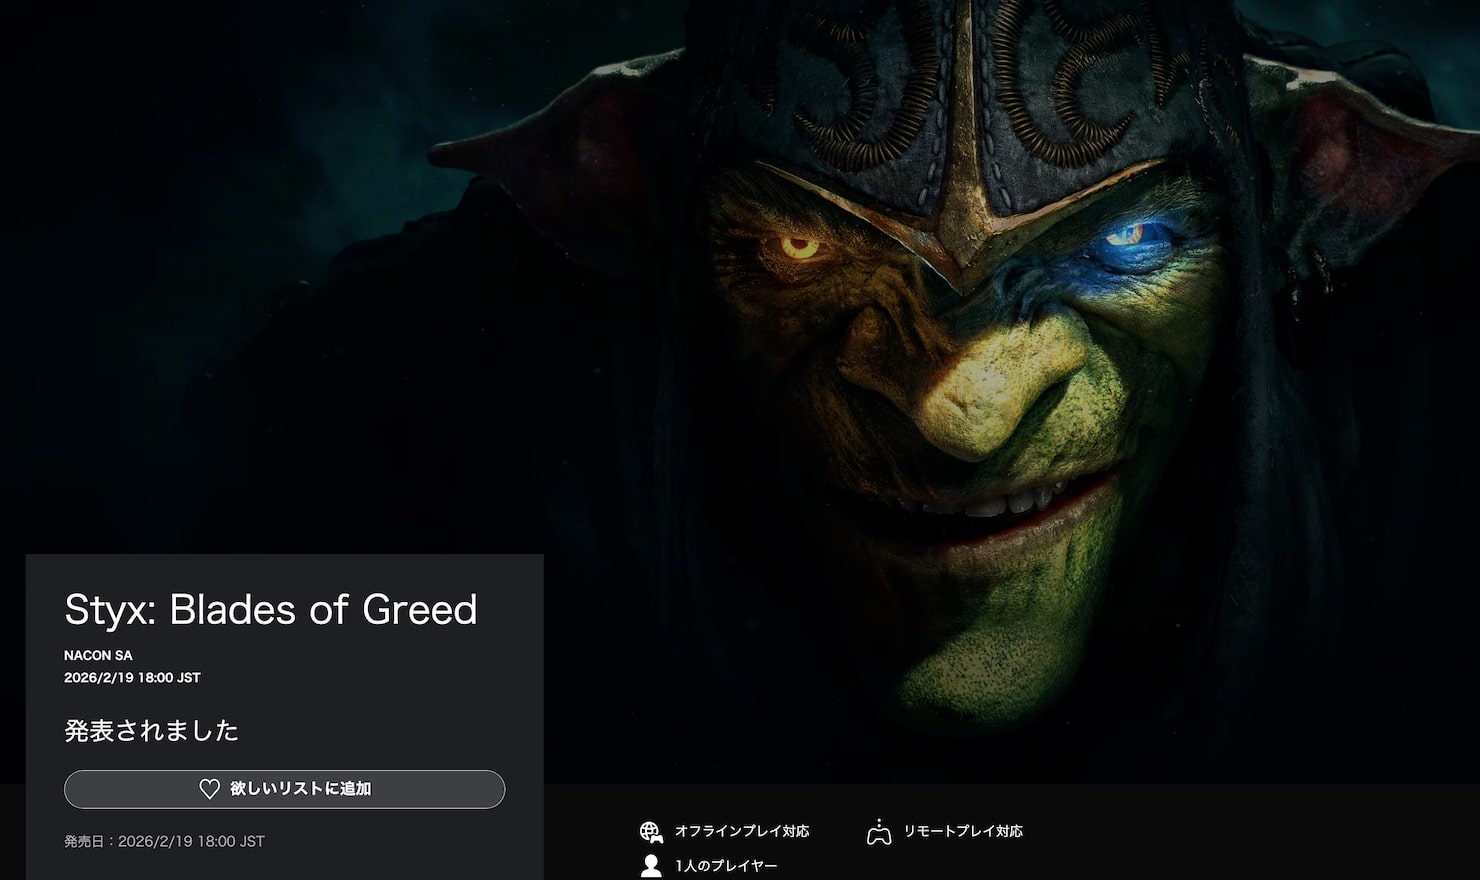Click the 2026/2/19 18:00 JST date under NACON SA
1480x880 pixels.
point(132,678)
